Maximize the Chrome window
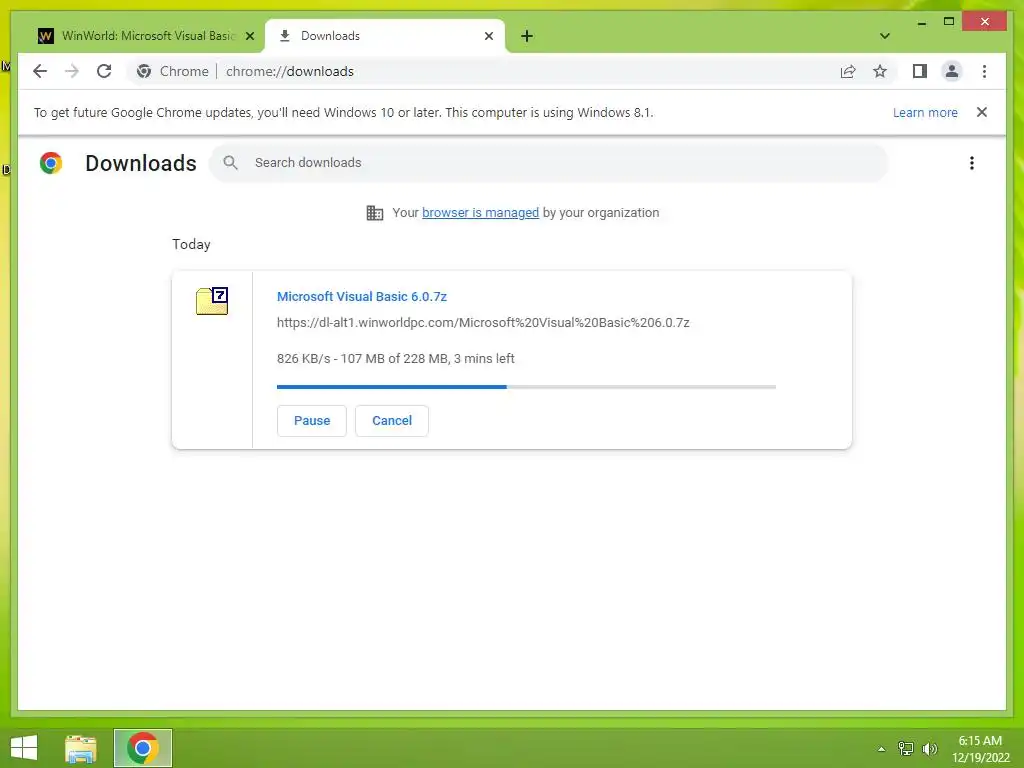 [949, 22]
